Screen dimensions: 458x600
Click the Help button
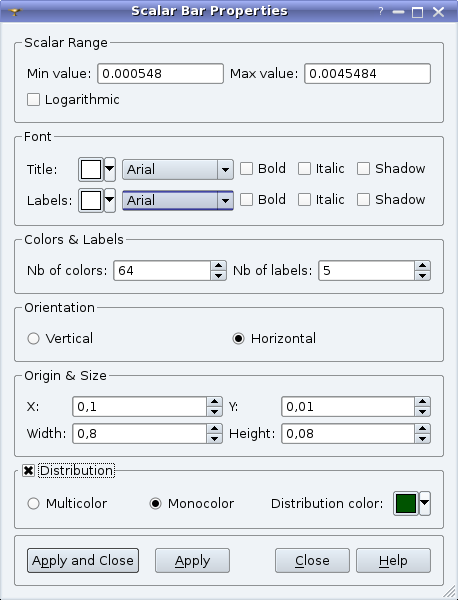coord(393,561)
